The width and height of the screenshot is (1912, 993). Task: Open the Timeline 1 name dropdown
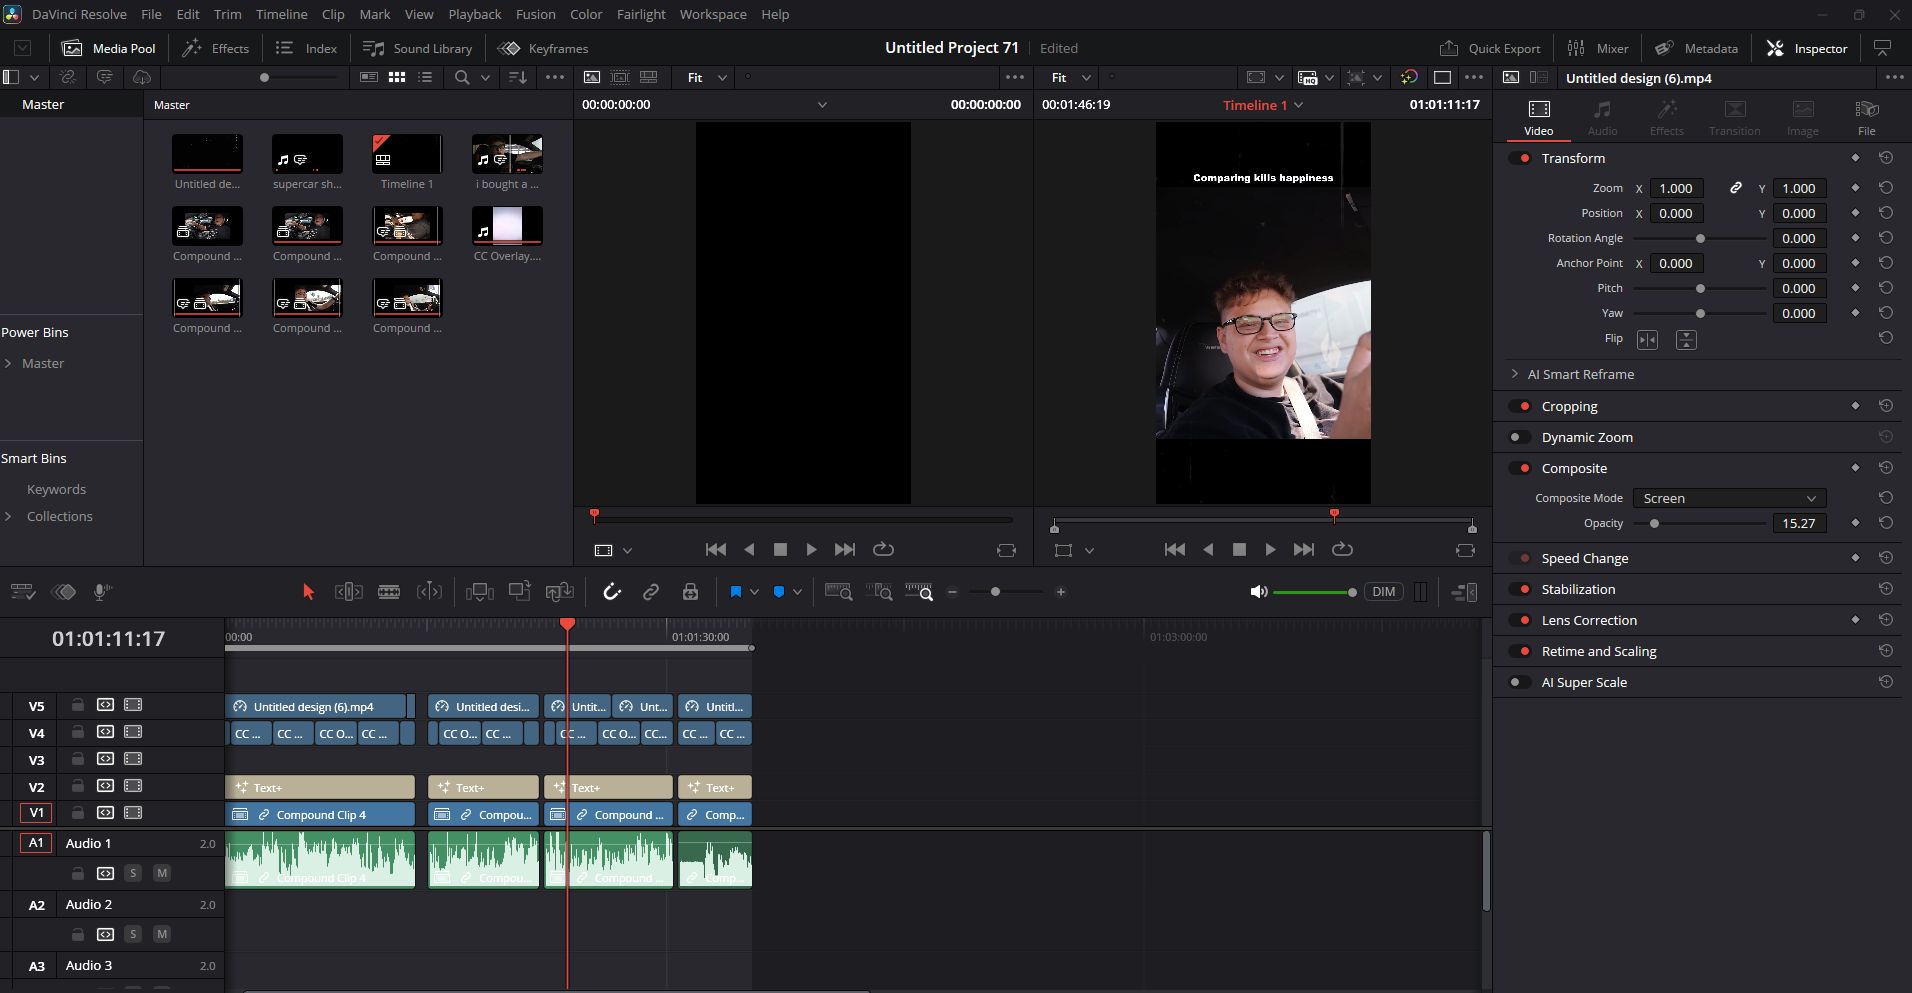[1263, 104]
